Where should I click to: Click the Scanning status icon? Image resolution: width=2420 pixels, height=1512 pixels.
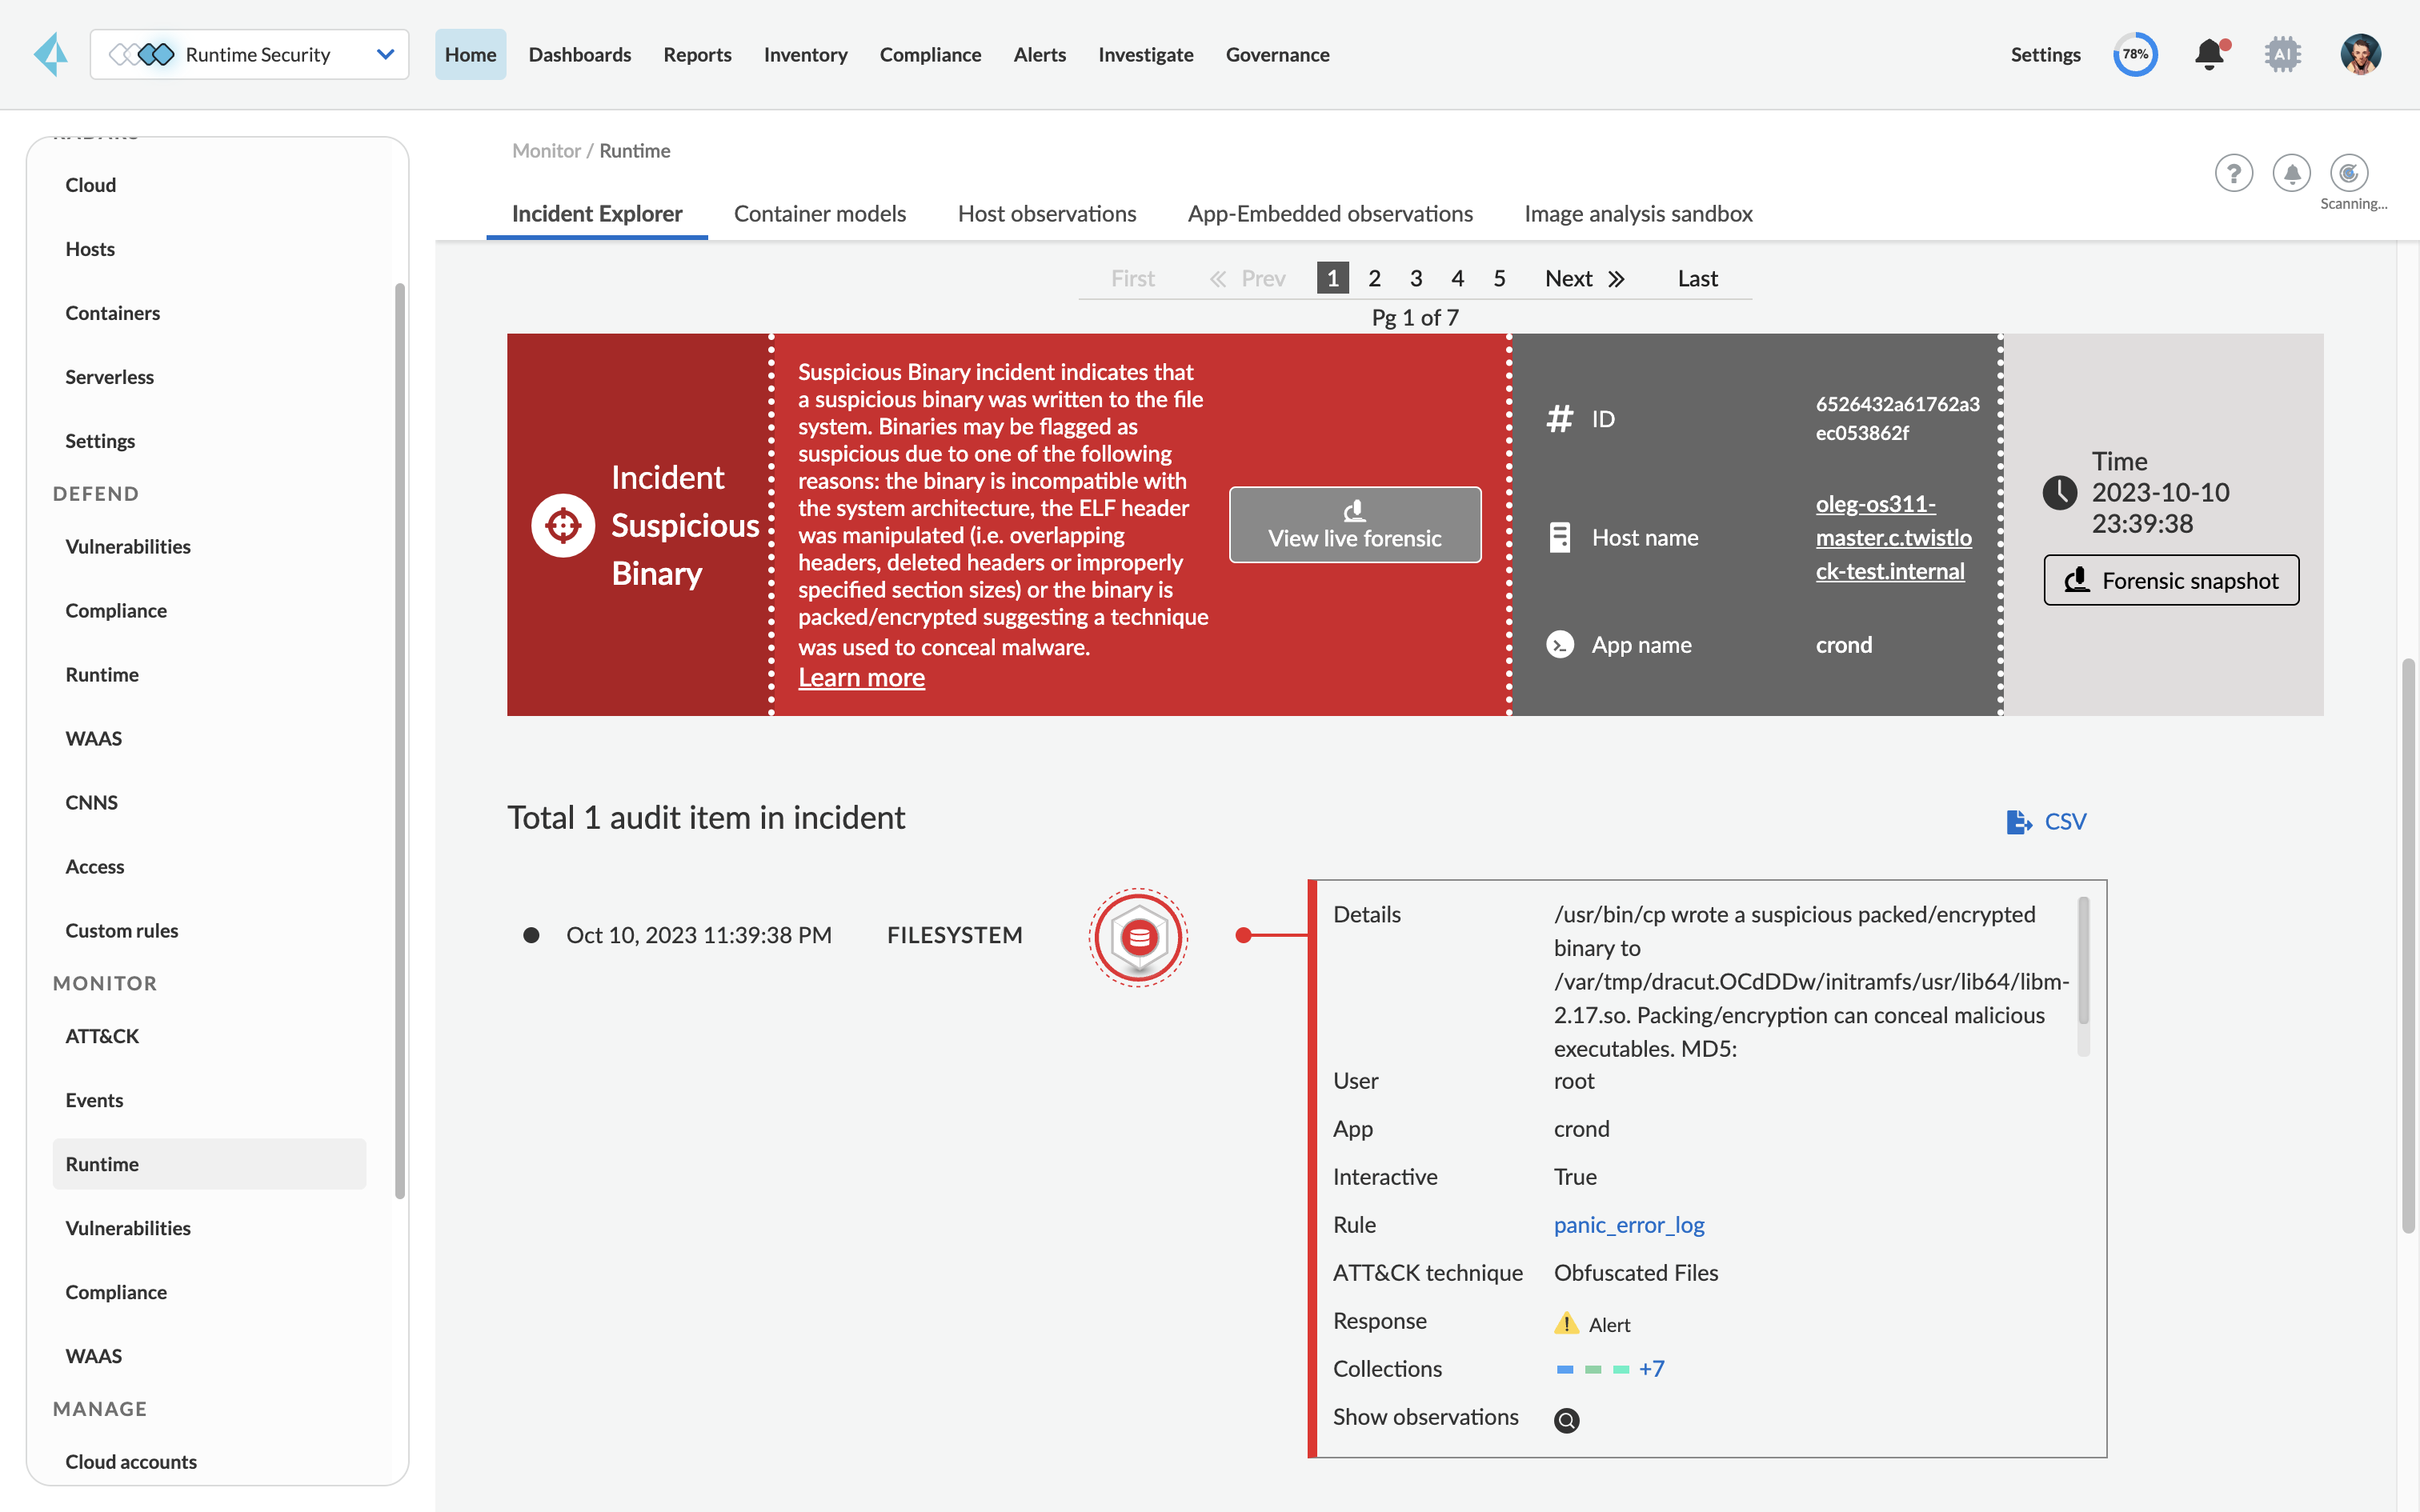pyautogui.click(x=2348, y=173)
